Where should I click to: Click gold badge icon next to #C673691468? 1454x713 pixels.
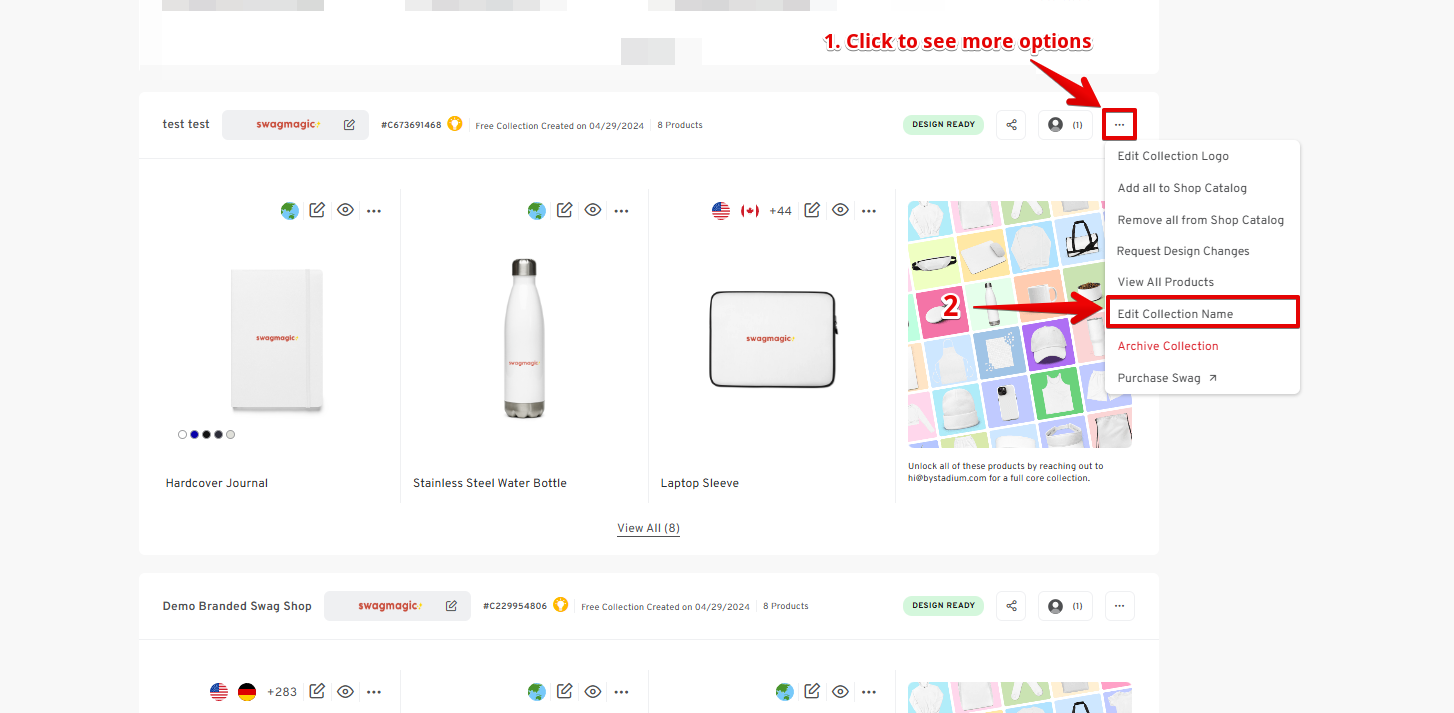455,125
